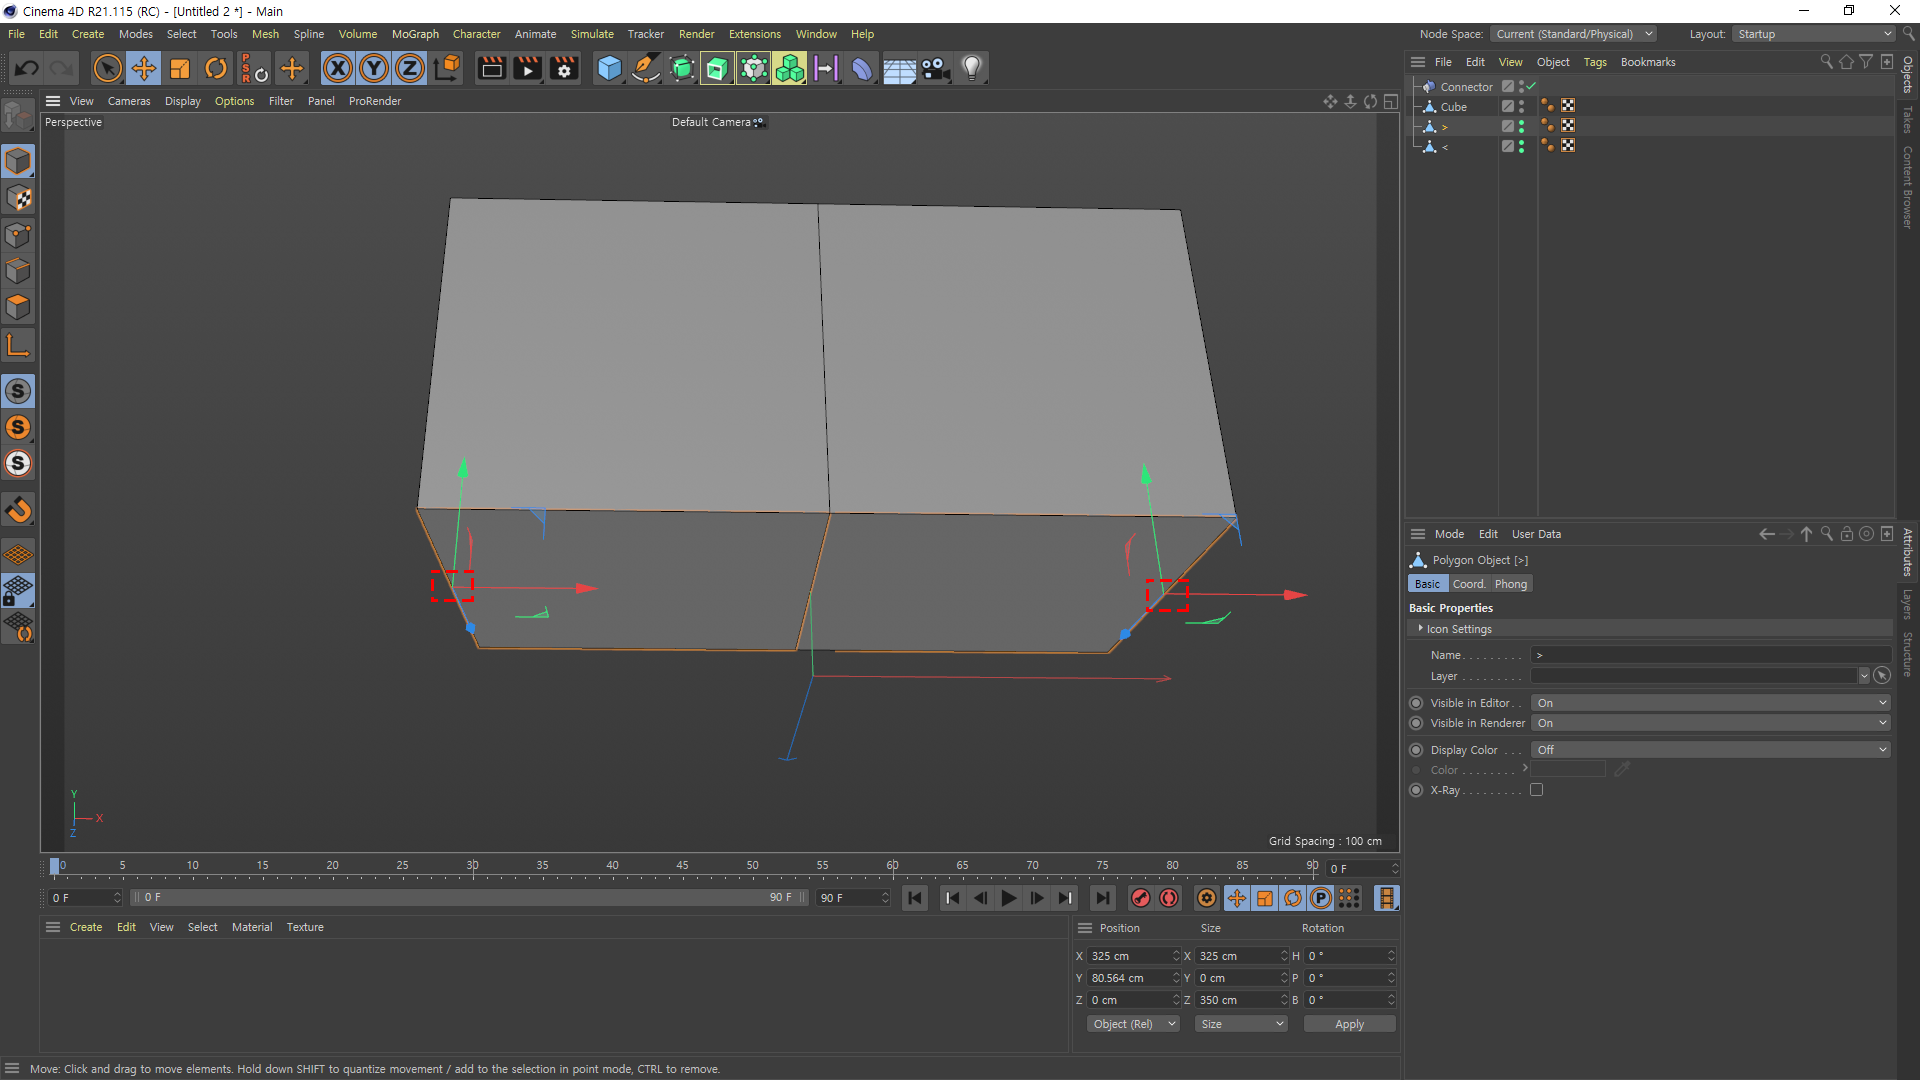Open the Object (Rel) coordinate dropdown

point(1133,1024)
